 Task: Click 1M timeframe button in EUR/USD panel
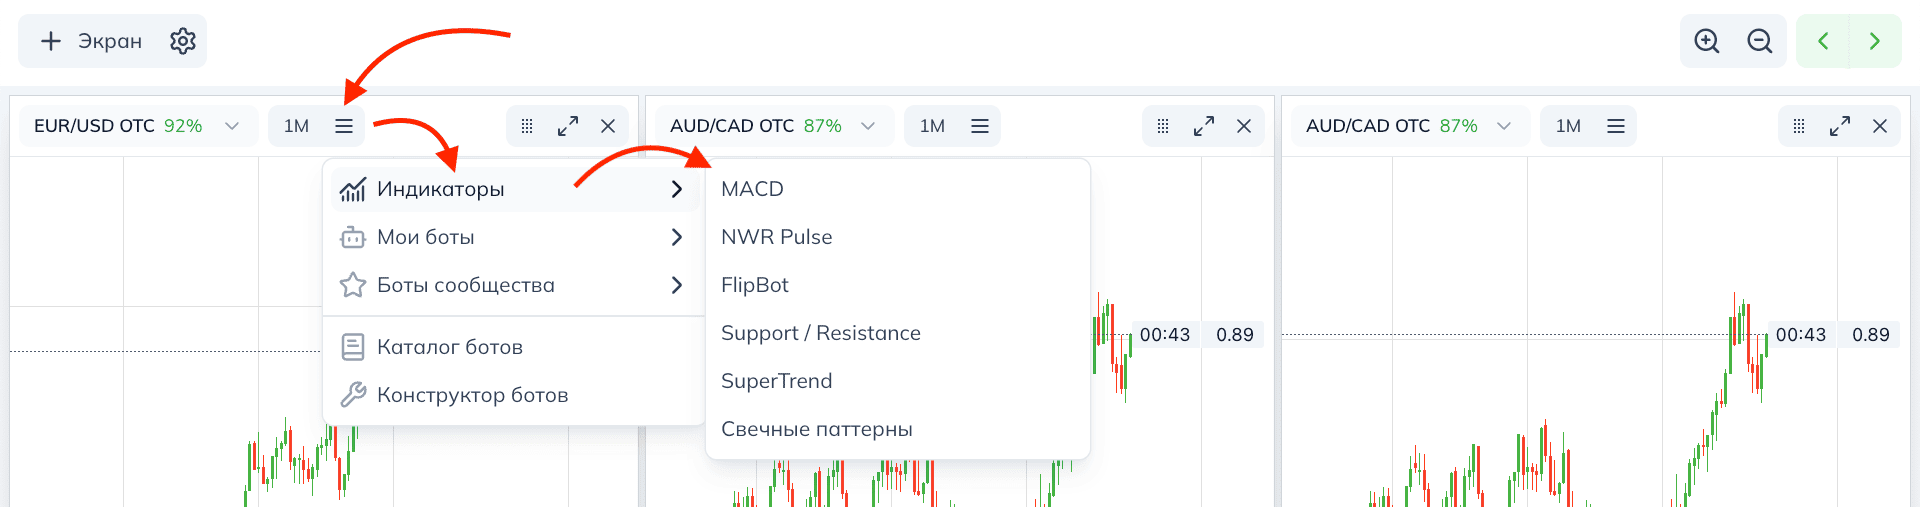296,126
